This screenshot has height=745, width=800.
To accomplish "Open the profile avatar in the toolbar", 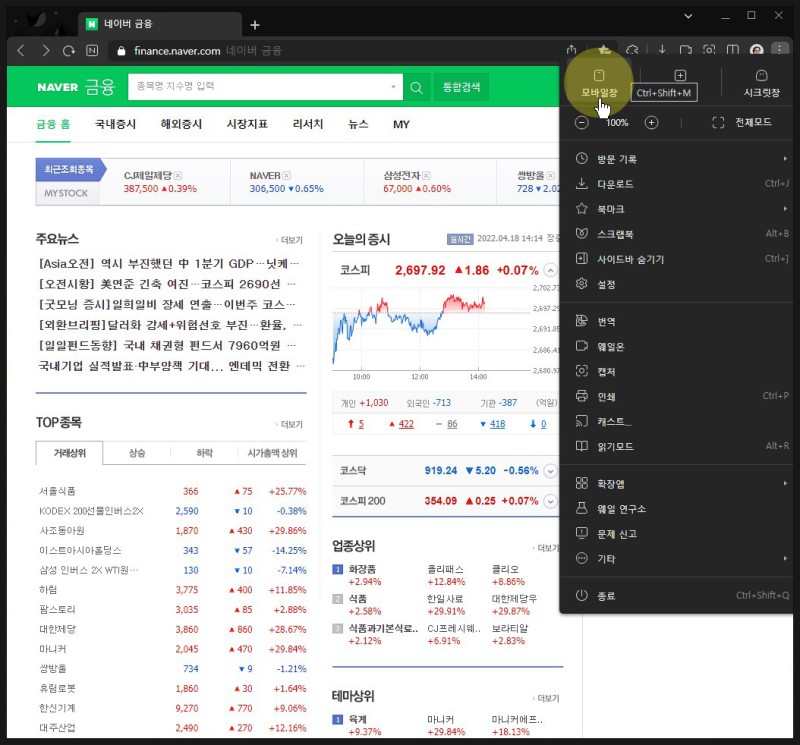I will 757,49.
